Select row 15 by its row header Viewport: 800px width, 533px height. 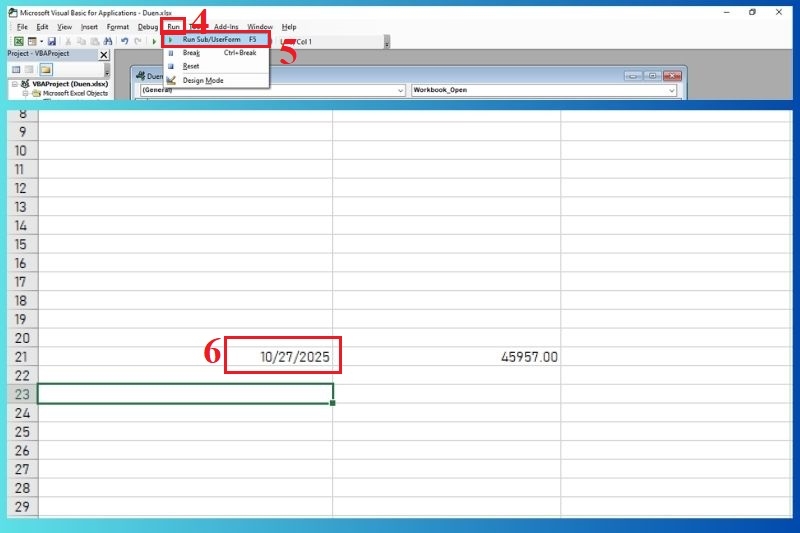point(22,244)
